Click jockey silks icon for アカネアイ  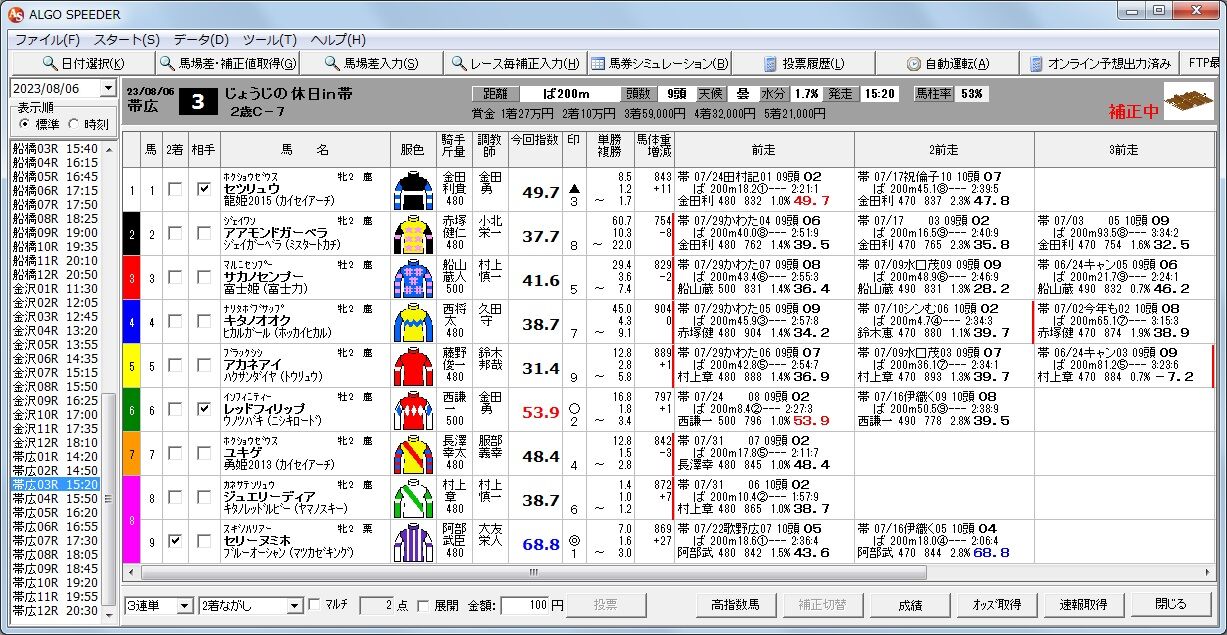pyautogui.click(x=413, y=366)
